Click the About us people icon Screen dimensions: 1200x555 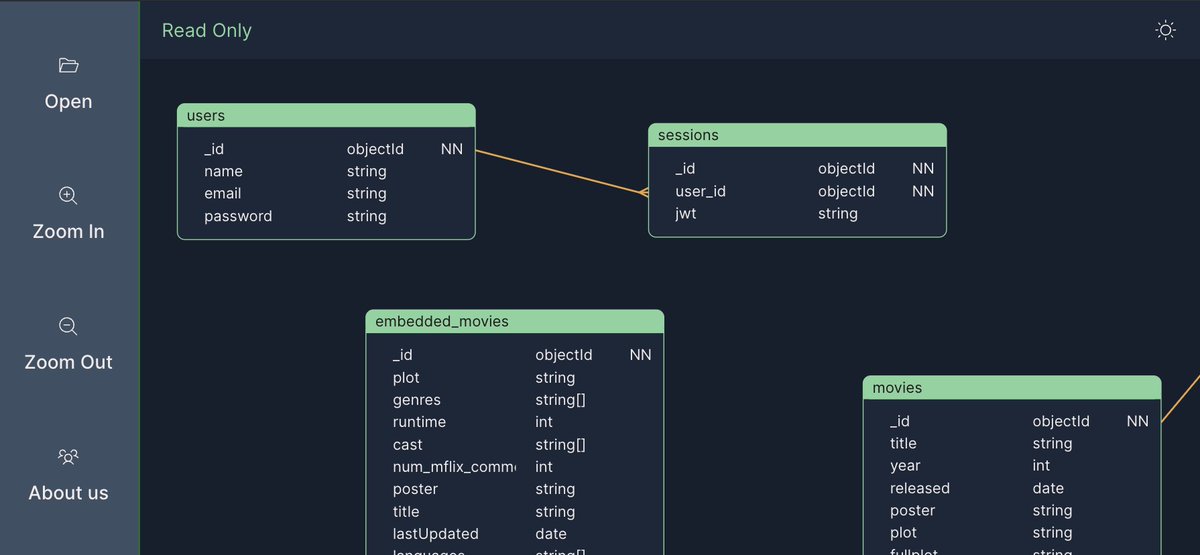(68, 457)
